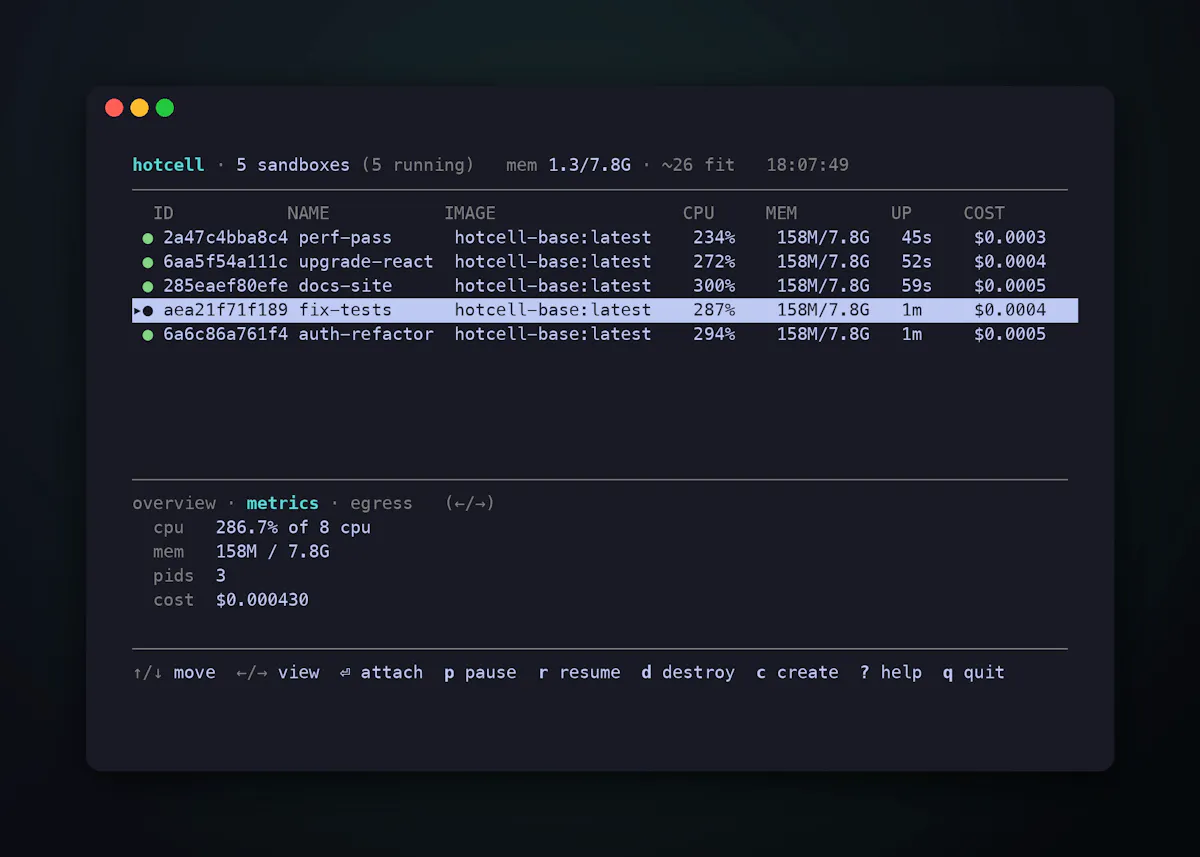This screenshot has width=1200, height=857.
Task: Click the fix-tests sandbox name
Action: (x=345, y=310)
